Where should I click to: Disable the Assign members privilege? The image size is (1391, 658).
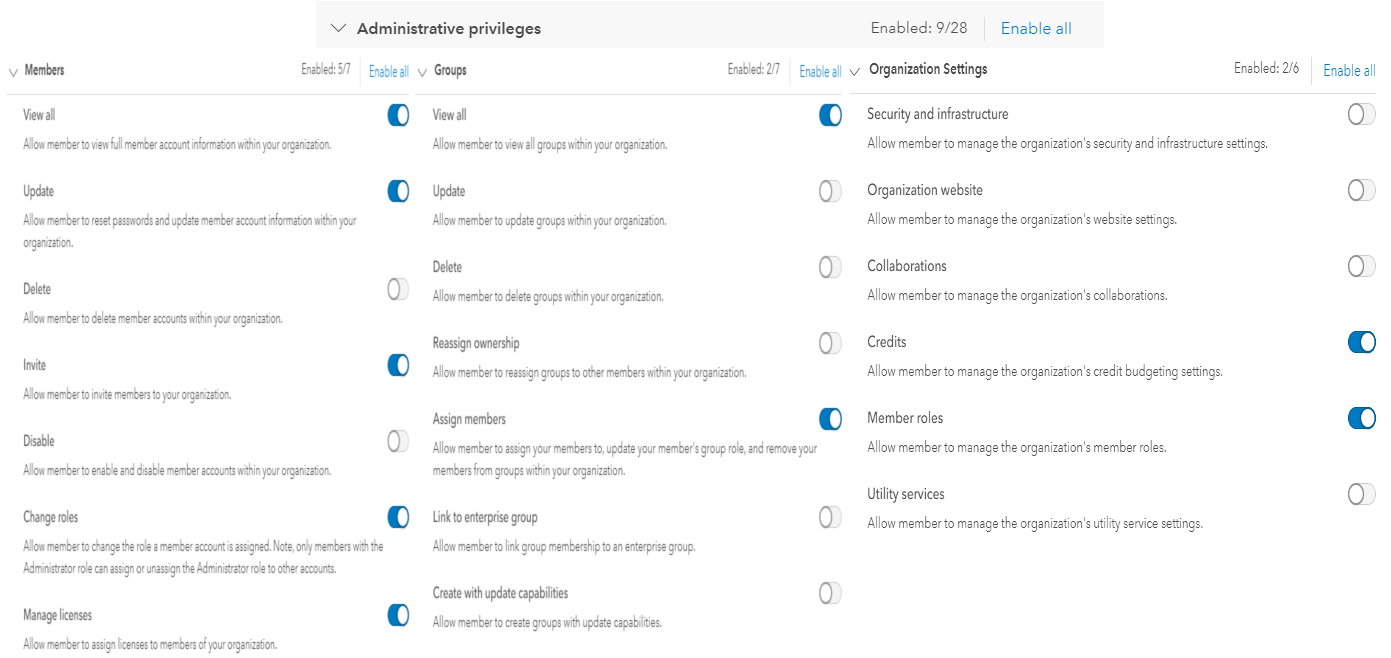pos(830,419)
